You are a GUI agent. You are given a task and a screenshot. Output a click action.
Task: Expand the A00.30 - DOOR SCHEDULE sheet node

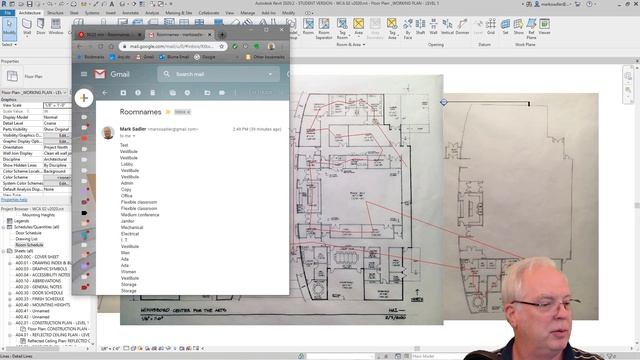click(10, 293)
